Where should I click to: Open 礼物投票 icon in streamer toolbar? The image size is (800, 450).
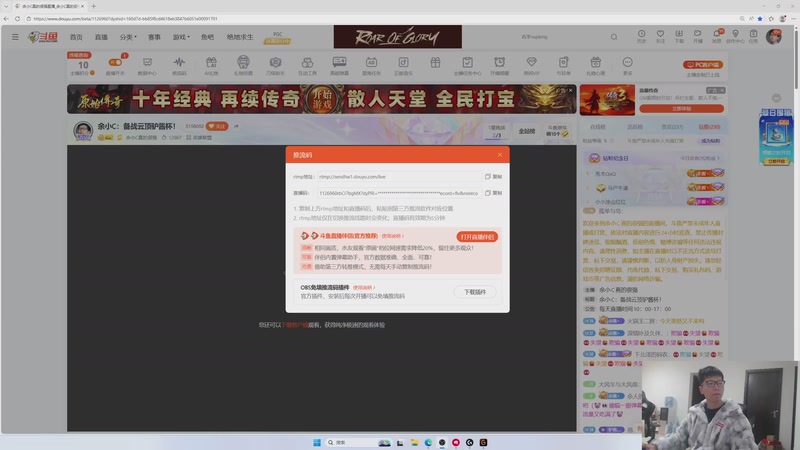tap(243, 66)
